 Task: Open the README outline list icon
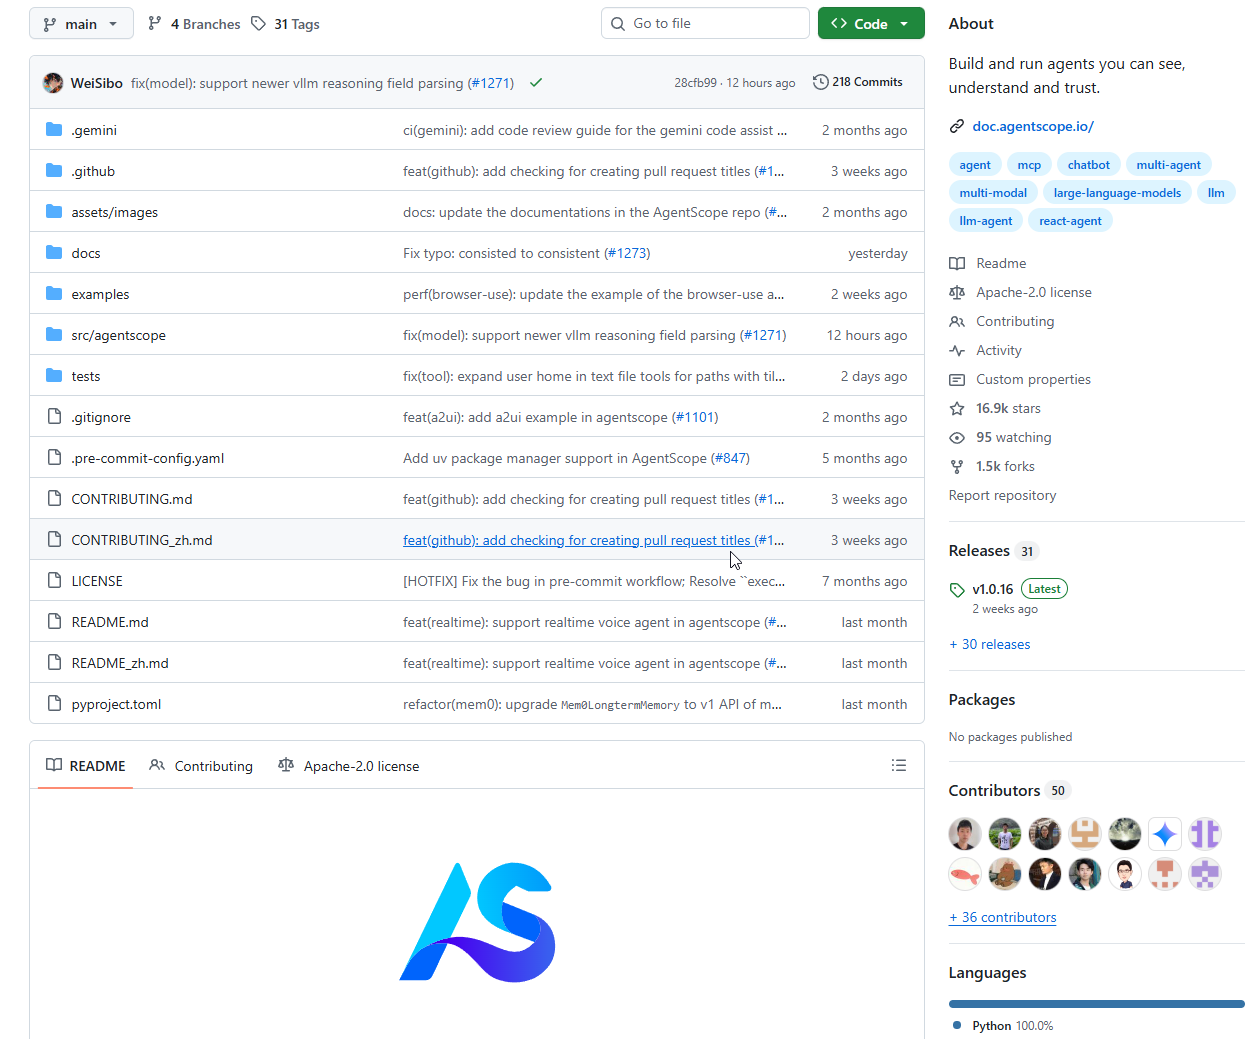[899, 766]
